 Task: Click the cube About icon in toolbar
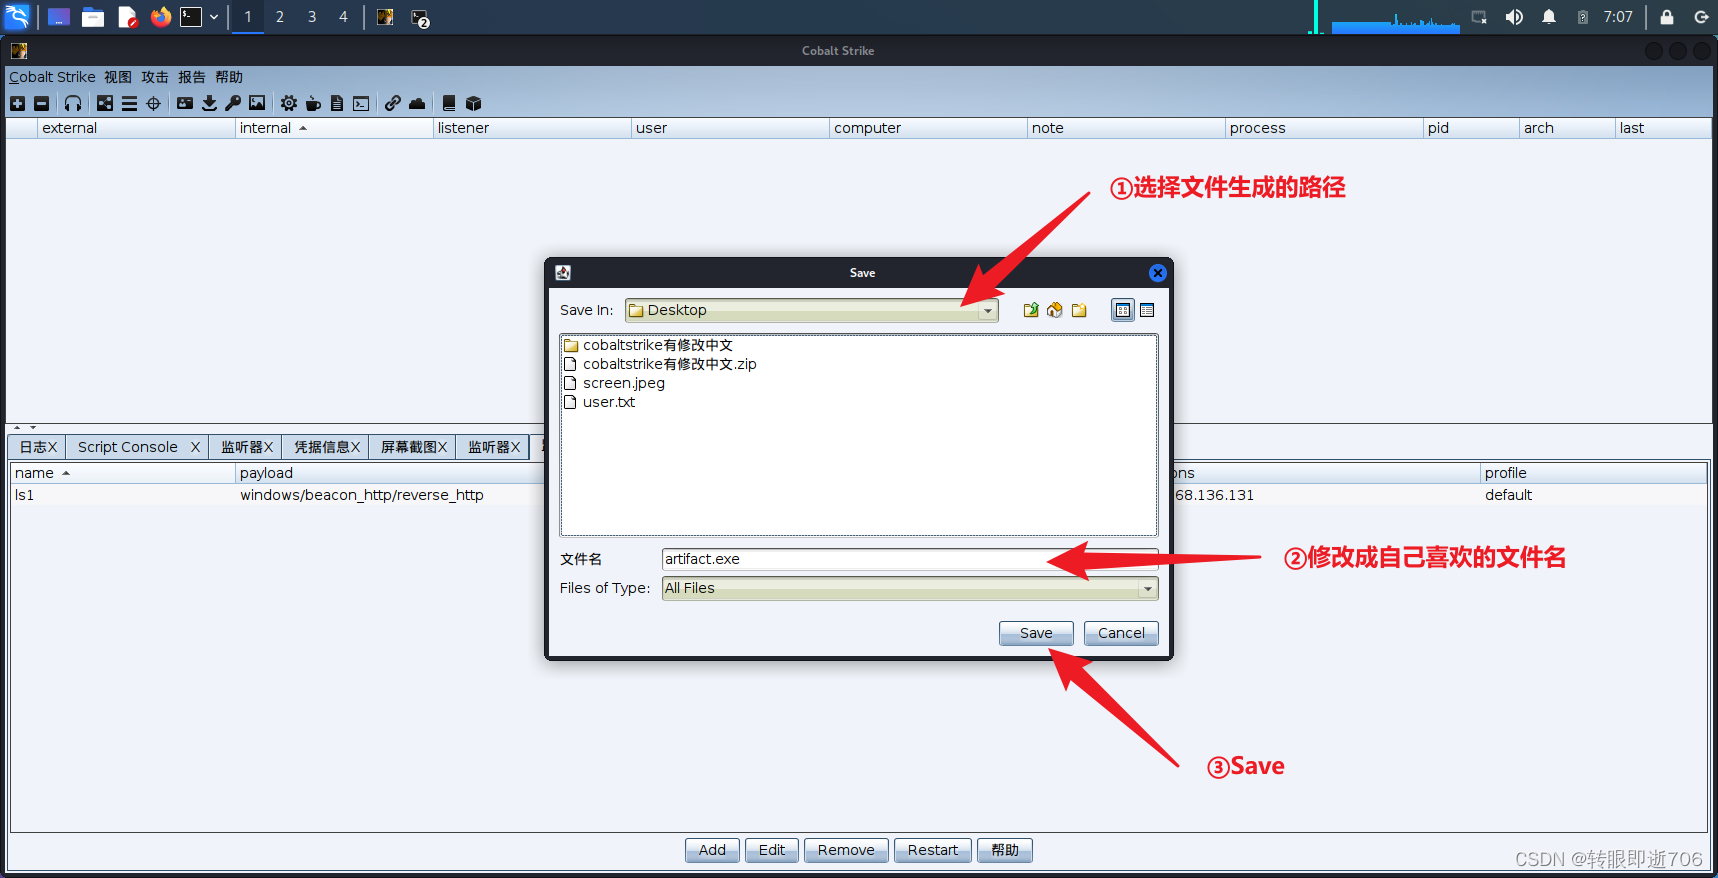pos(473,103)
